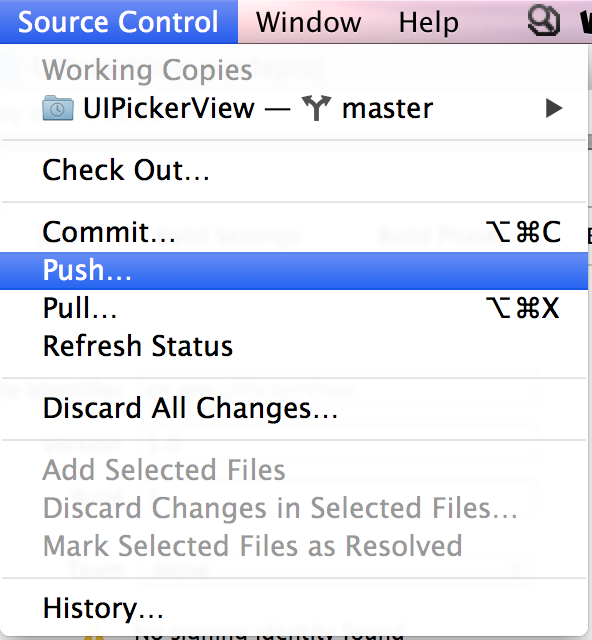Select Pull… from Source Control menu
This screenshot has height=640, width=592.
click(294, 308)
